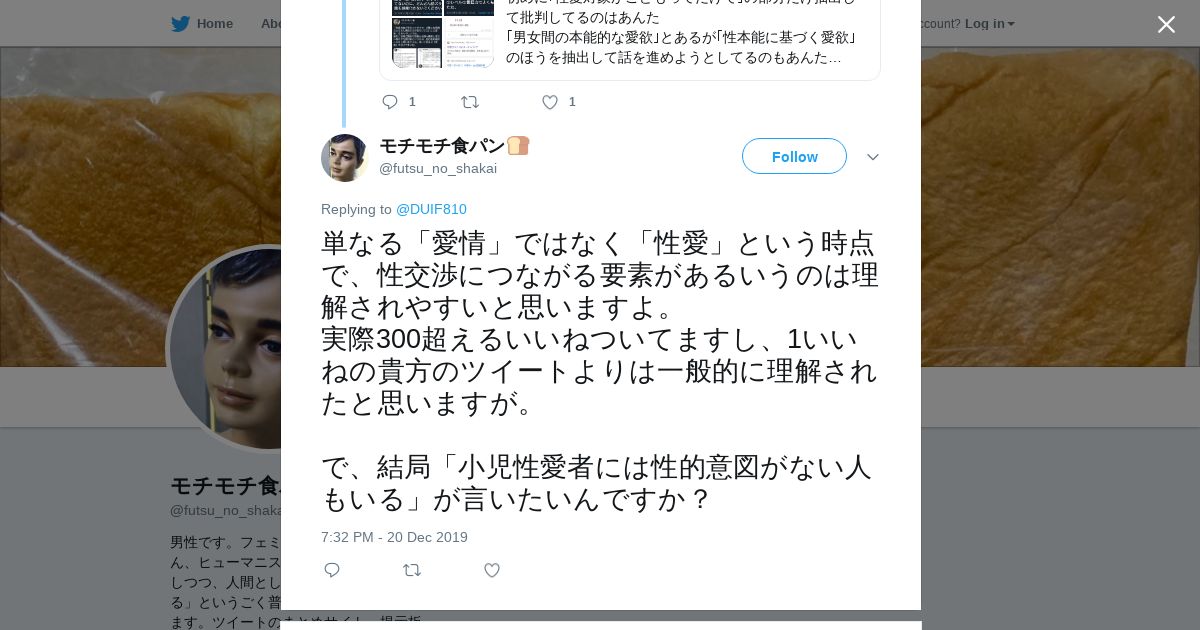Click the reply icon under the main tweet
The height and width of the screenshot is (630, 1200).
click(x=332, y=570)
